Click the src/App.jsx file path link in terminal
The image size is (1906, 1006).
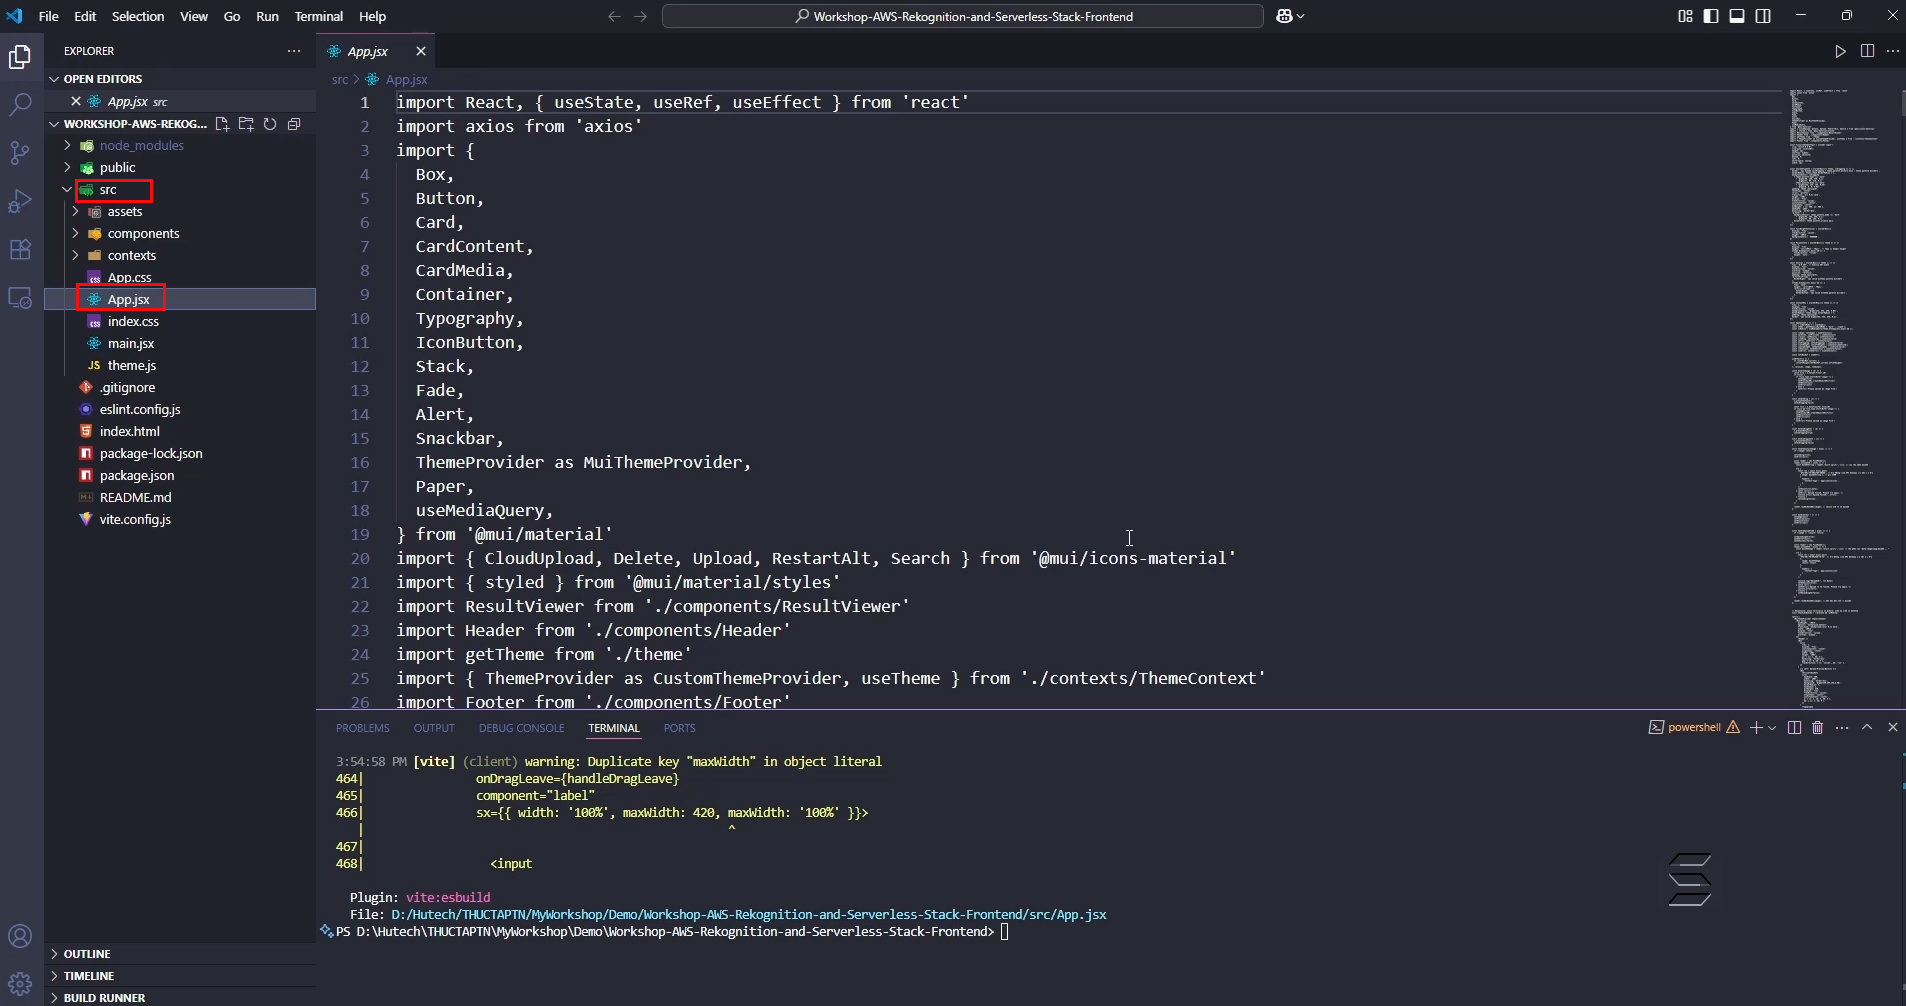point(748,914)
